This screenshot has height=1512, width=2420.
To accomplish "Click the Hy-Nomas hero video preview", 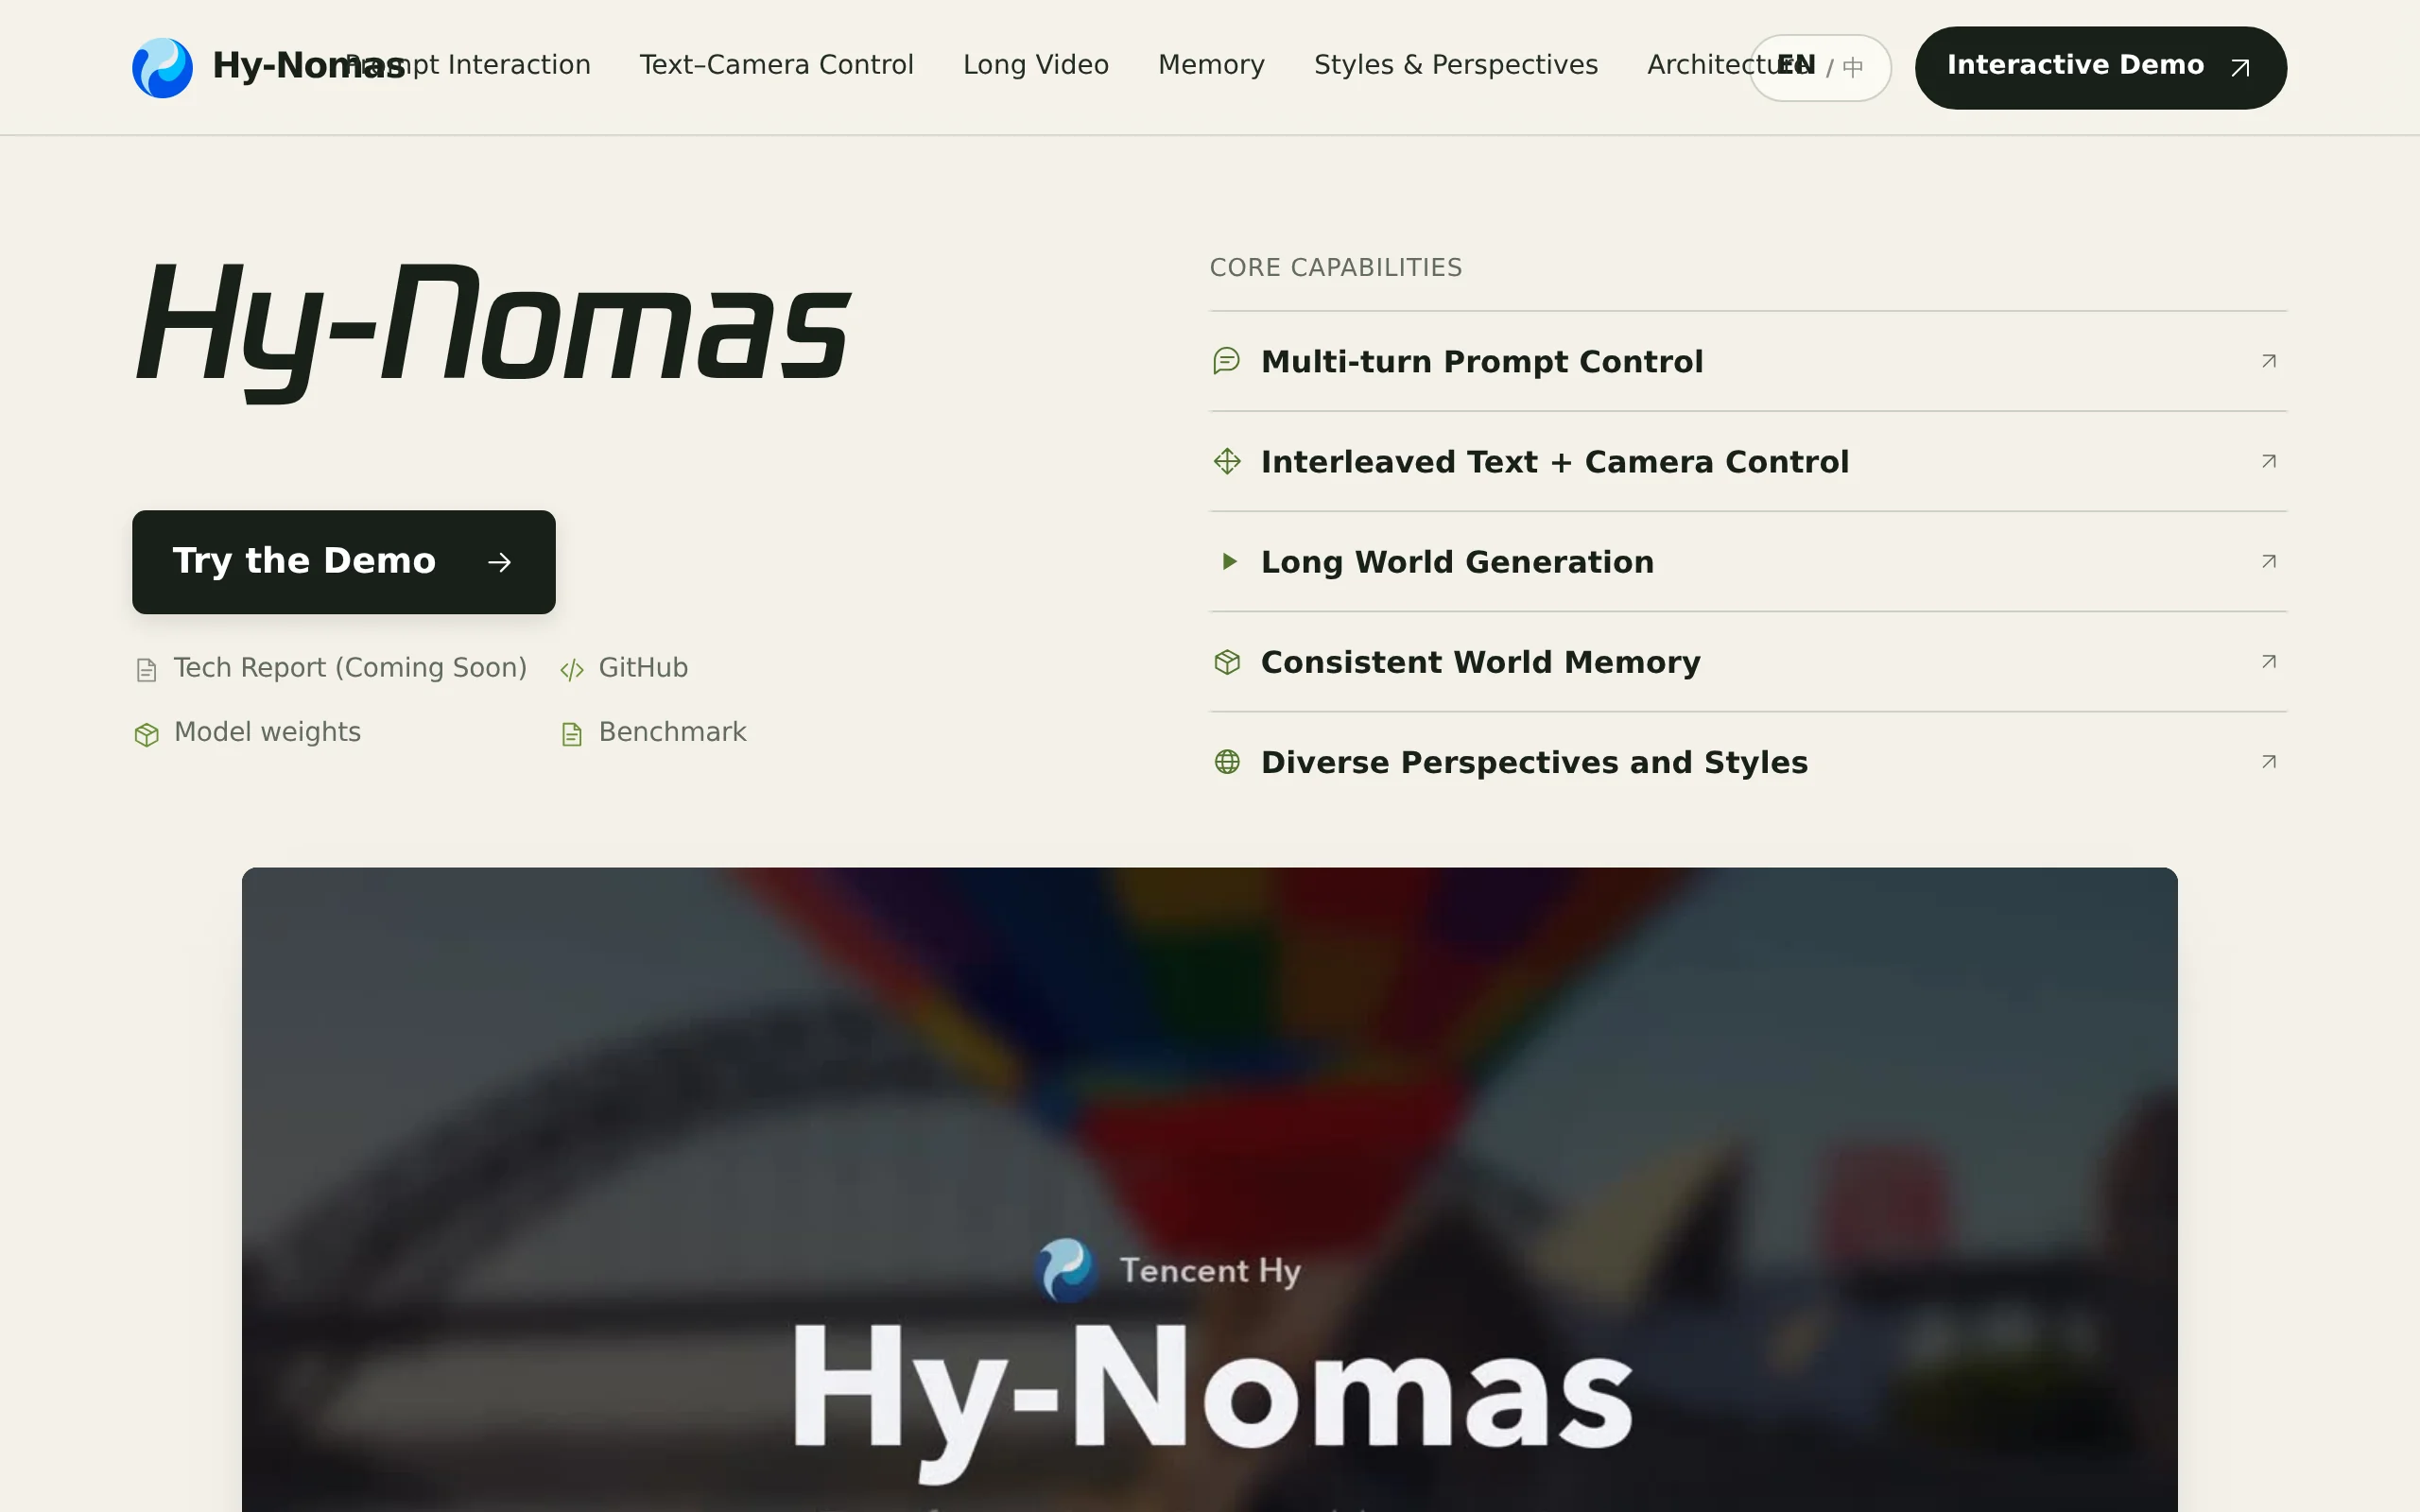I will 1209,1190.
